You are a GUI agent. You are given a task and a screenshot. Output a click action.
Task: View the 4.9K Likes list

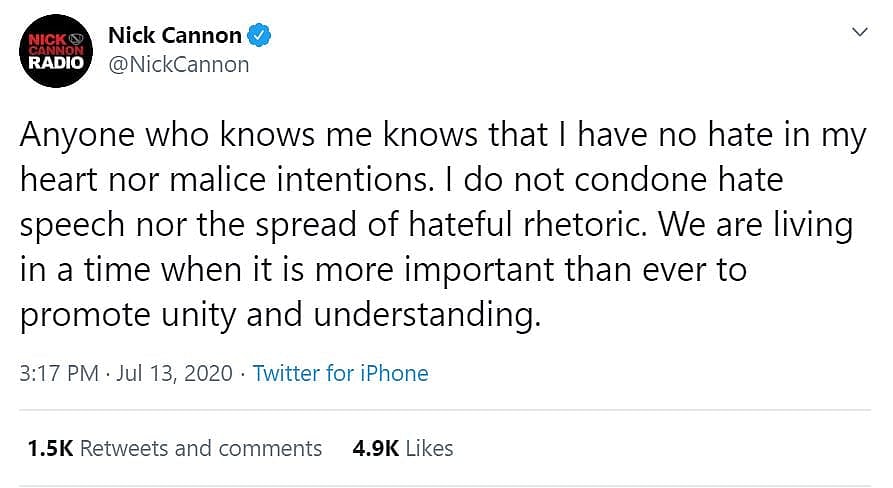[x=403, y=448]
